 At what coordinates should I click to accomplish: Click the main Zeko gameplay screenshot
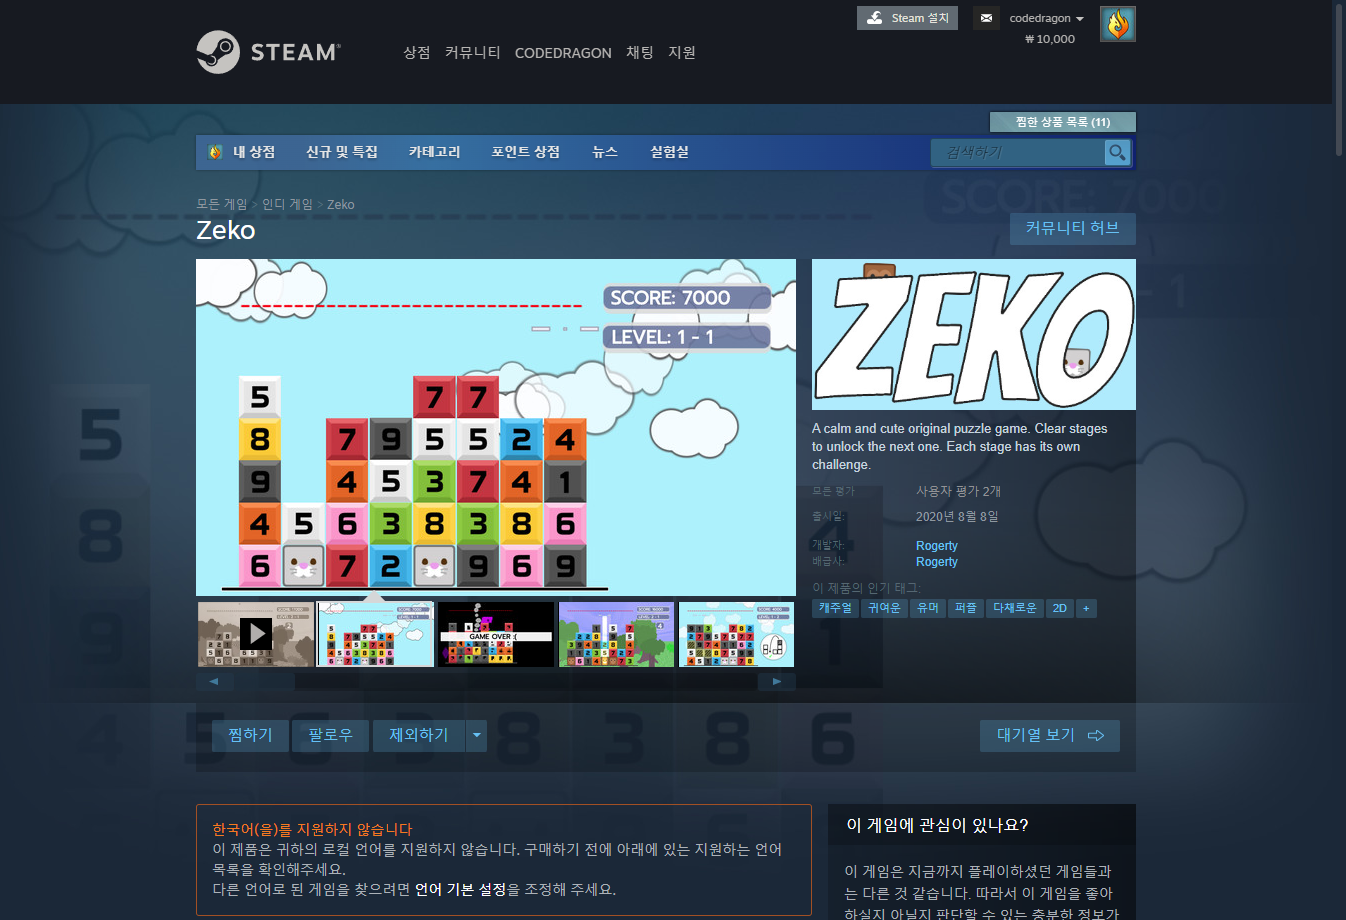[x=496, y=427]
